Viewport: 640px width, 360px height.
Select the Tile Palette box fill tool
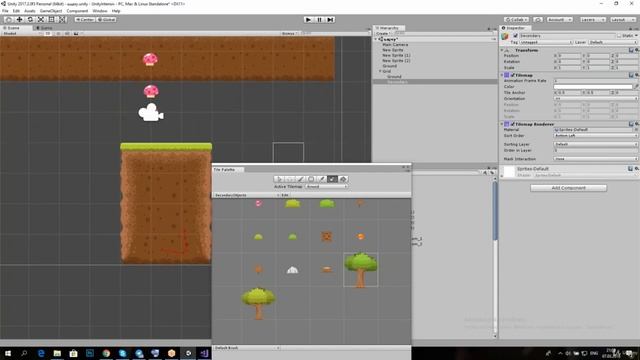(311, 179)
